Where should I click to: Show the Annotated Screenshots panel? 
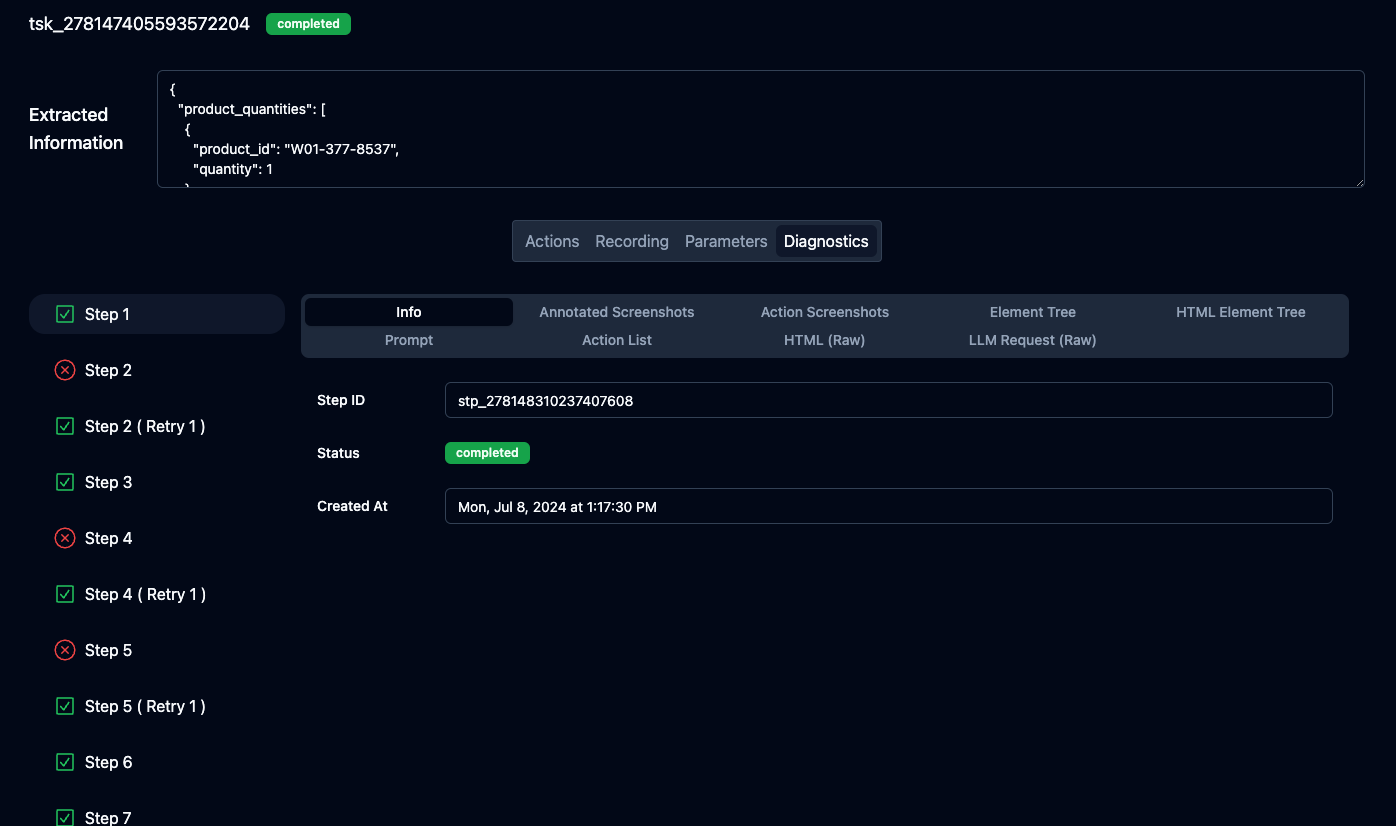tap(617, 312)
